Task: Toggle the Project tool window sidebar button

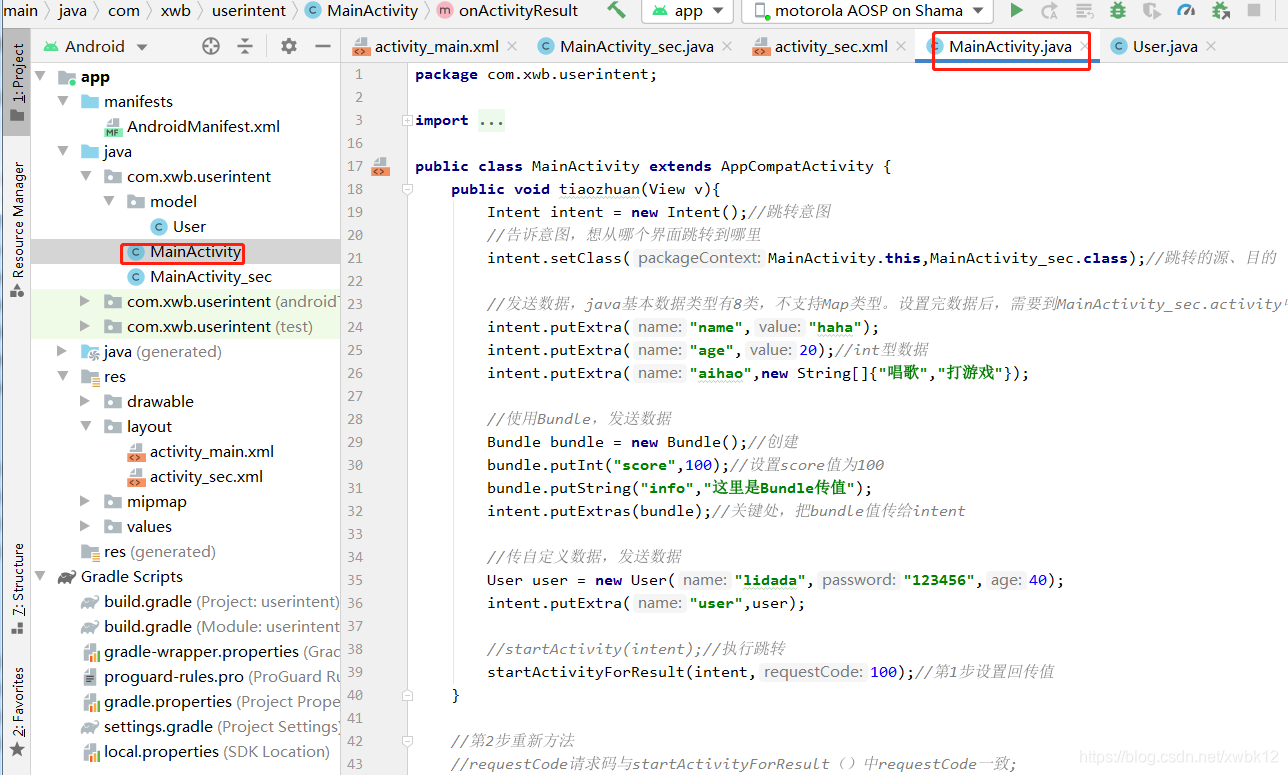Action: 16,85
